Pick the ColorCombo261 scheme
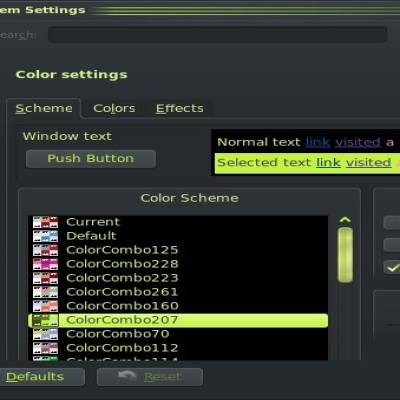The width and height of the screenshot is (400, 400). 178,292
